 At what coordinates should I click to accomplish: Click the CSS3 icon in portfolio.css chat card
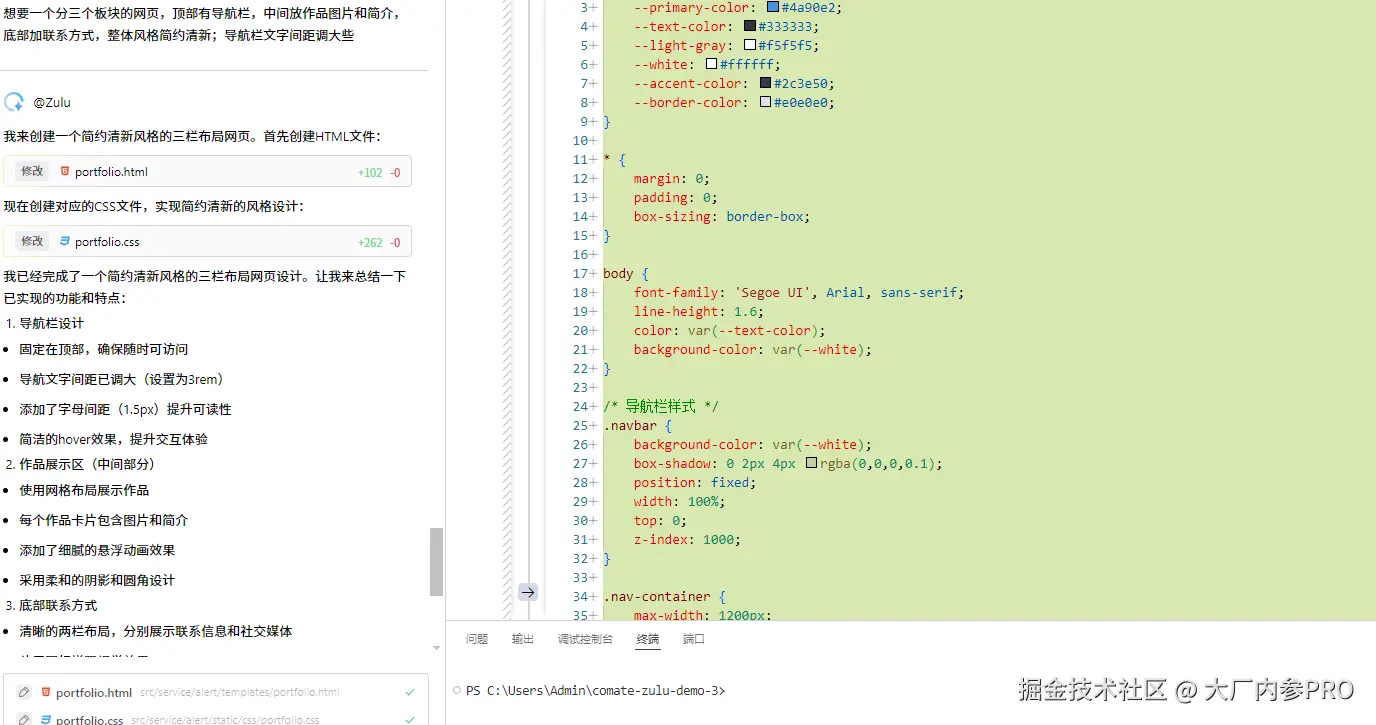(65, 241)
